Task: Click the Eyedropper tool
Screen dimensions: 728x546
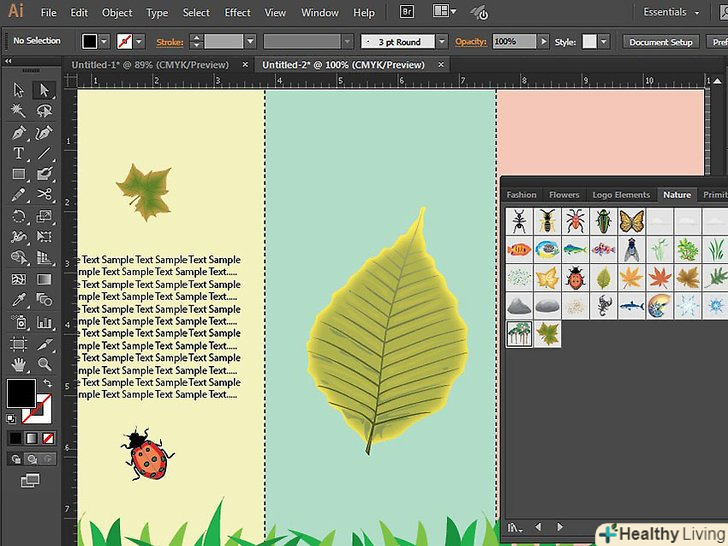Action: click(x=18, y=301)
